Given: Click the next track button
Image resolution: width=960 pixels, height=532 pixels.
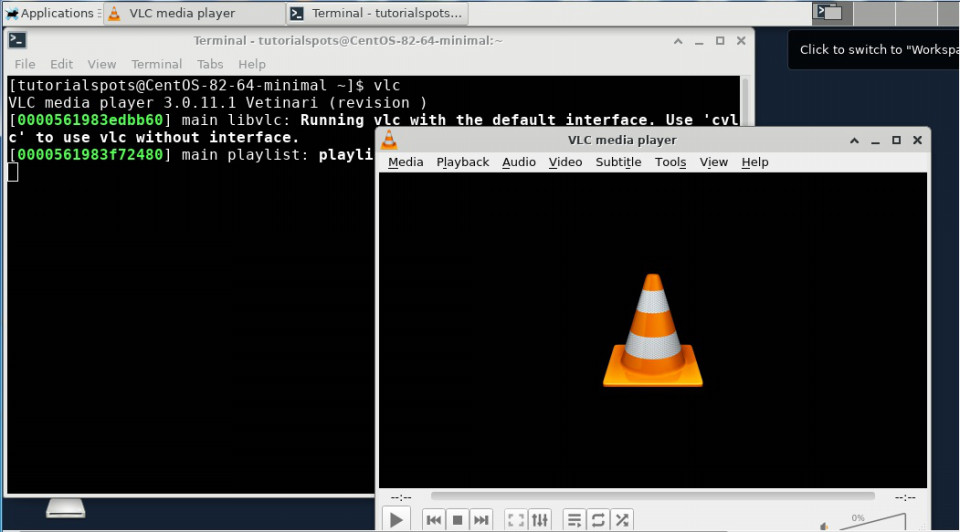Looking at the screenshot, I should [481, 520].
